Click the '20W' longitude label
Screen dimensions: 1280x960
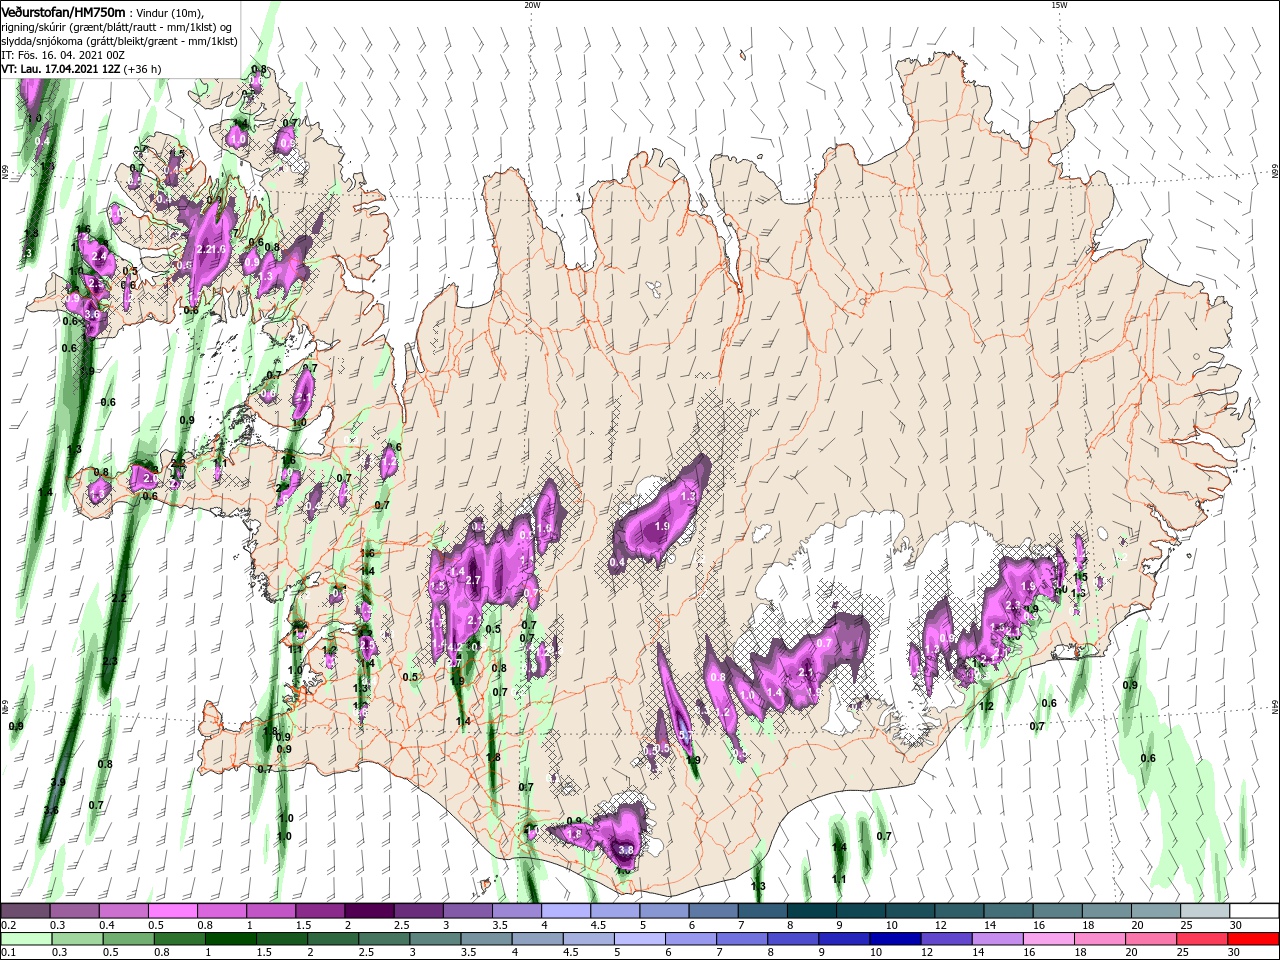(x=532, y=5)
